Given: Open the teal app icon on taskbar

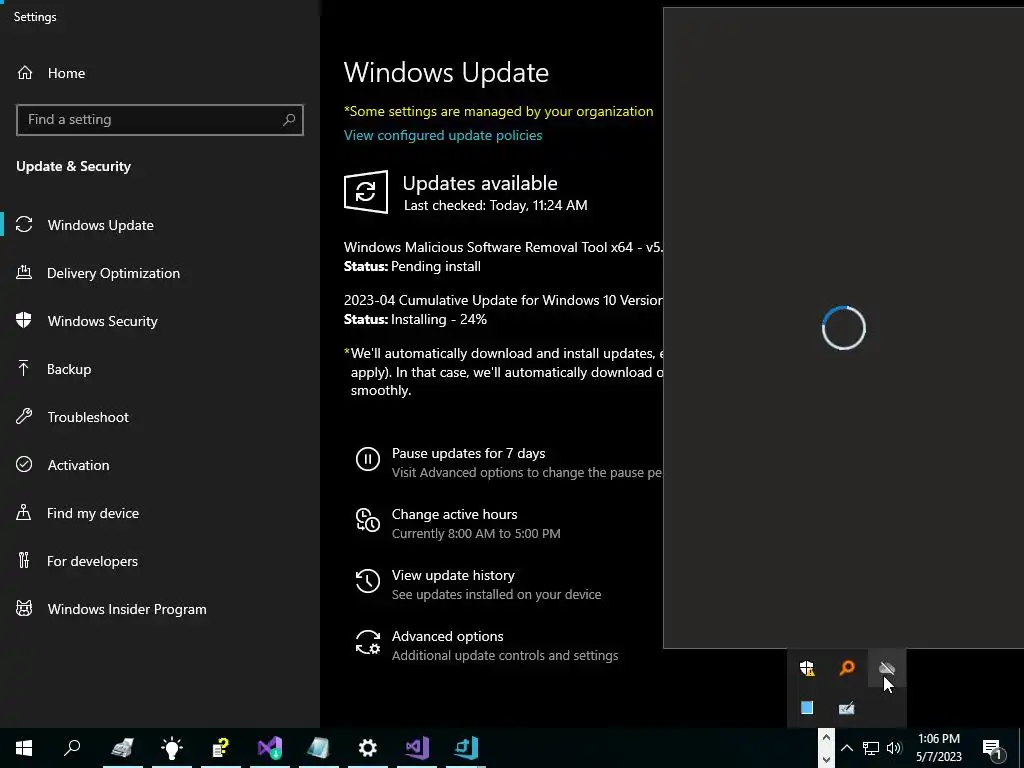Looking at the screenshot, I should (466, 748).
